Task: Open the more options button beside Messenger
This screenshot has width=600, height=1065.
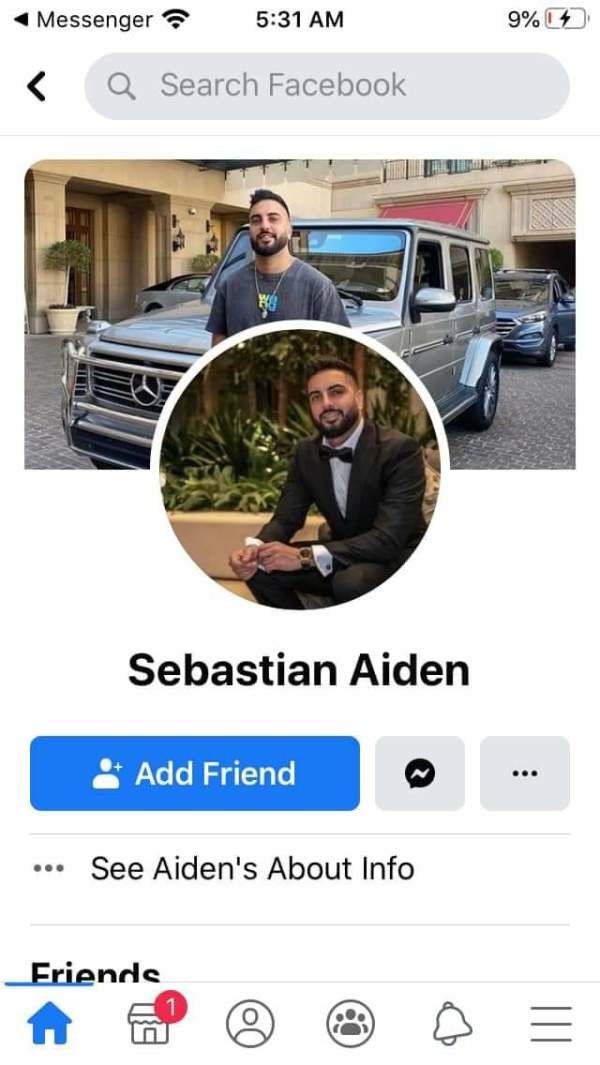Action: coord(525,773)
